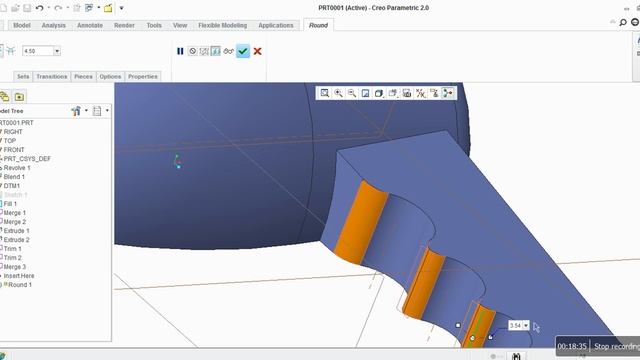Open the Display Style icon
This screenshot has width=640, height=360.
pos(379,93)
